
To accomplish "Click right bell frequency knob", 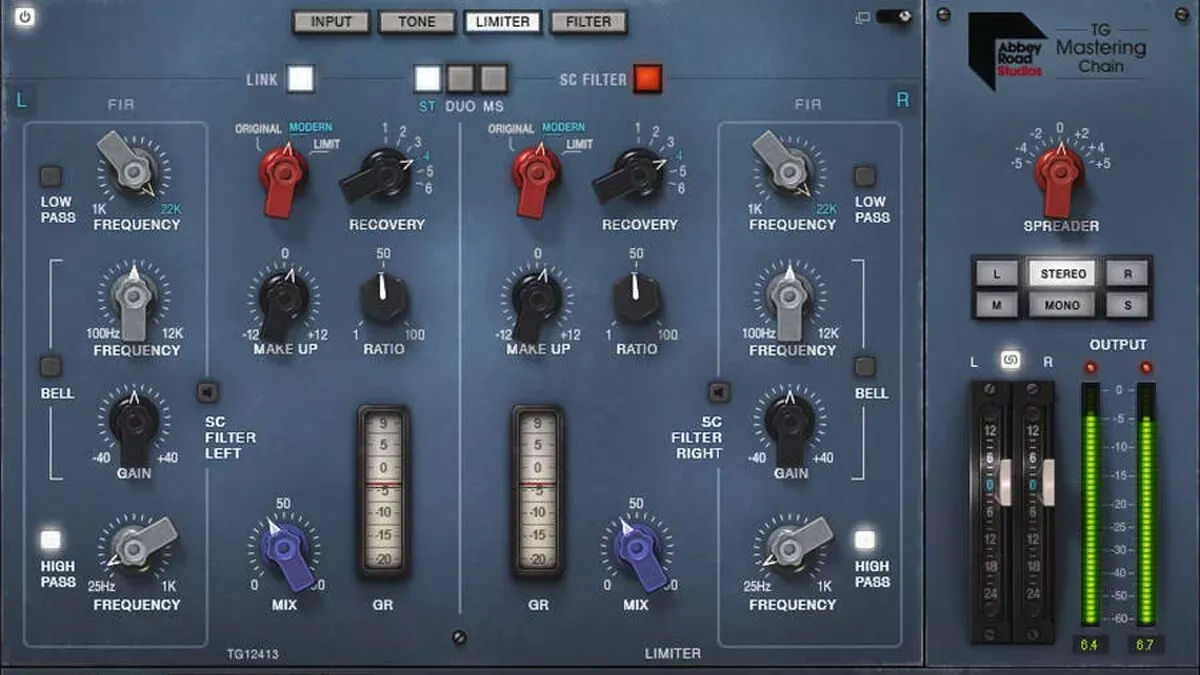I will click(790, 299).
